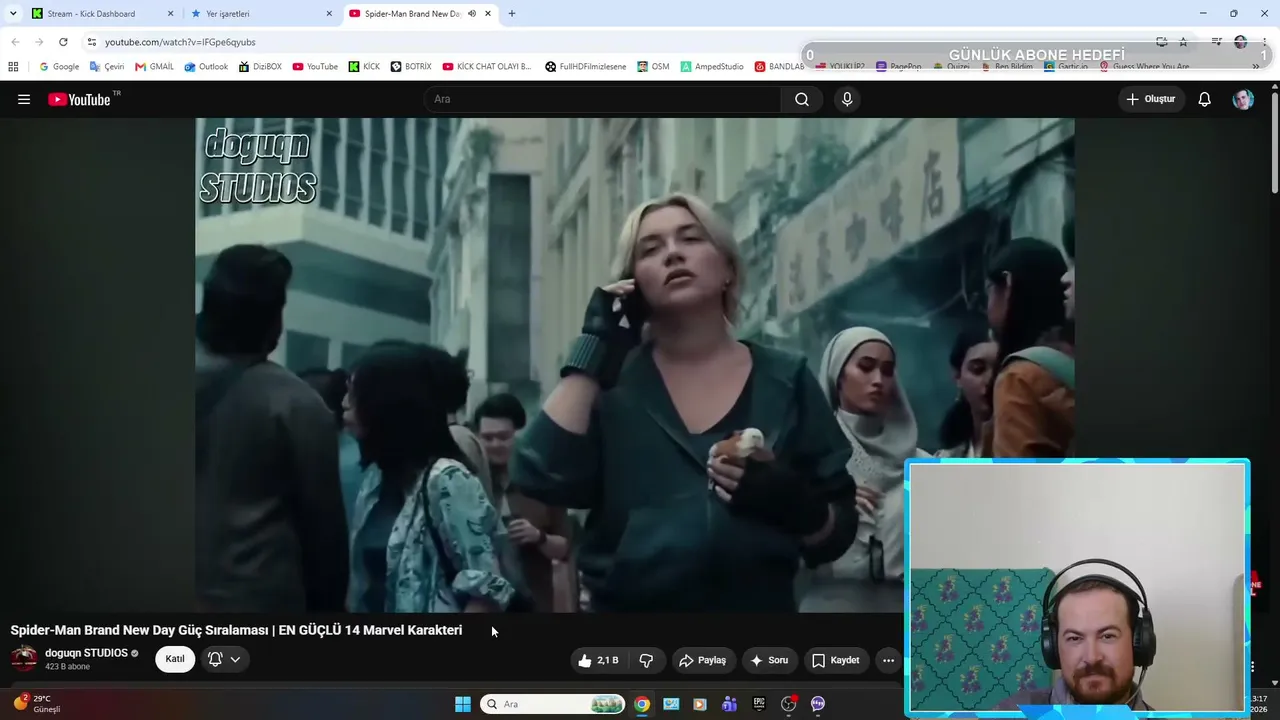Open Chrome apps grid shortcut
The image size is (1280, 720).
pos(13,67)
